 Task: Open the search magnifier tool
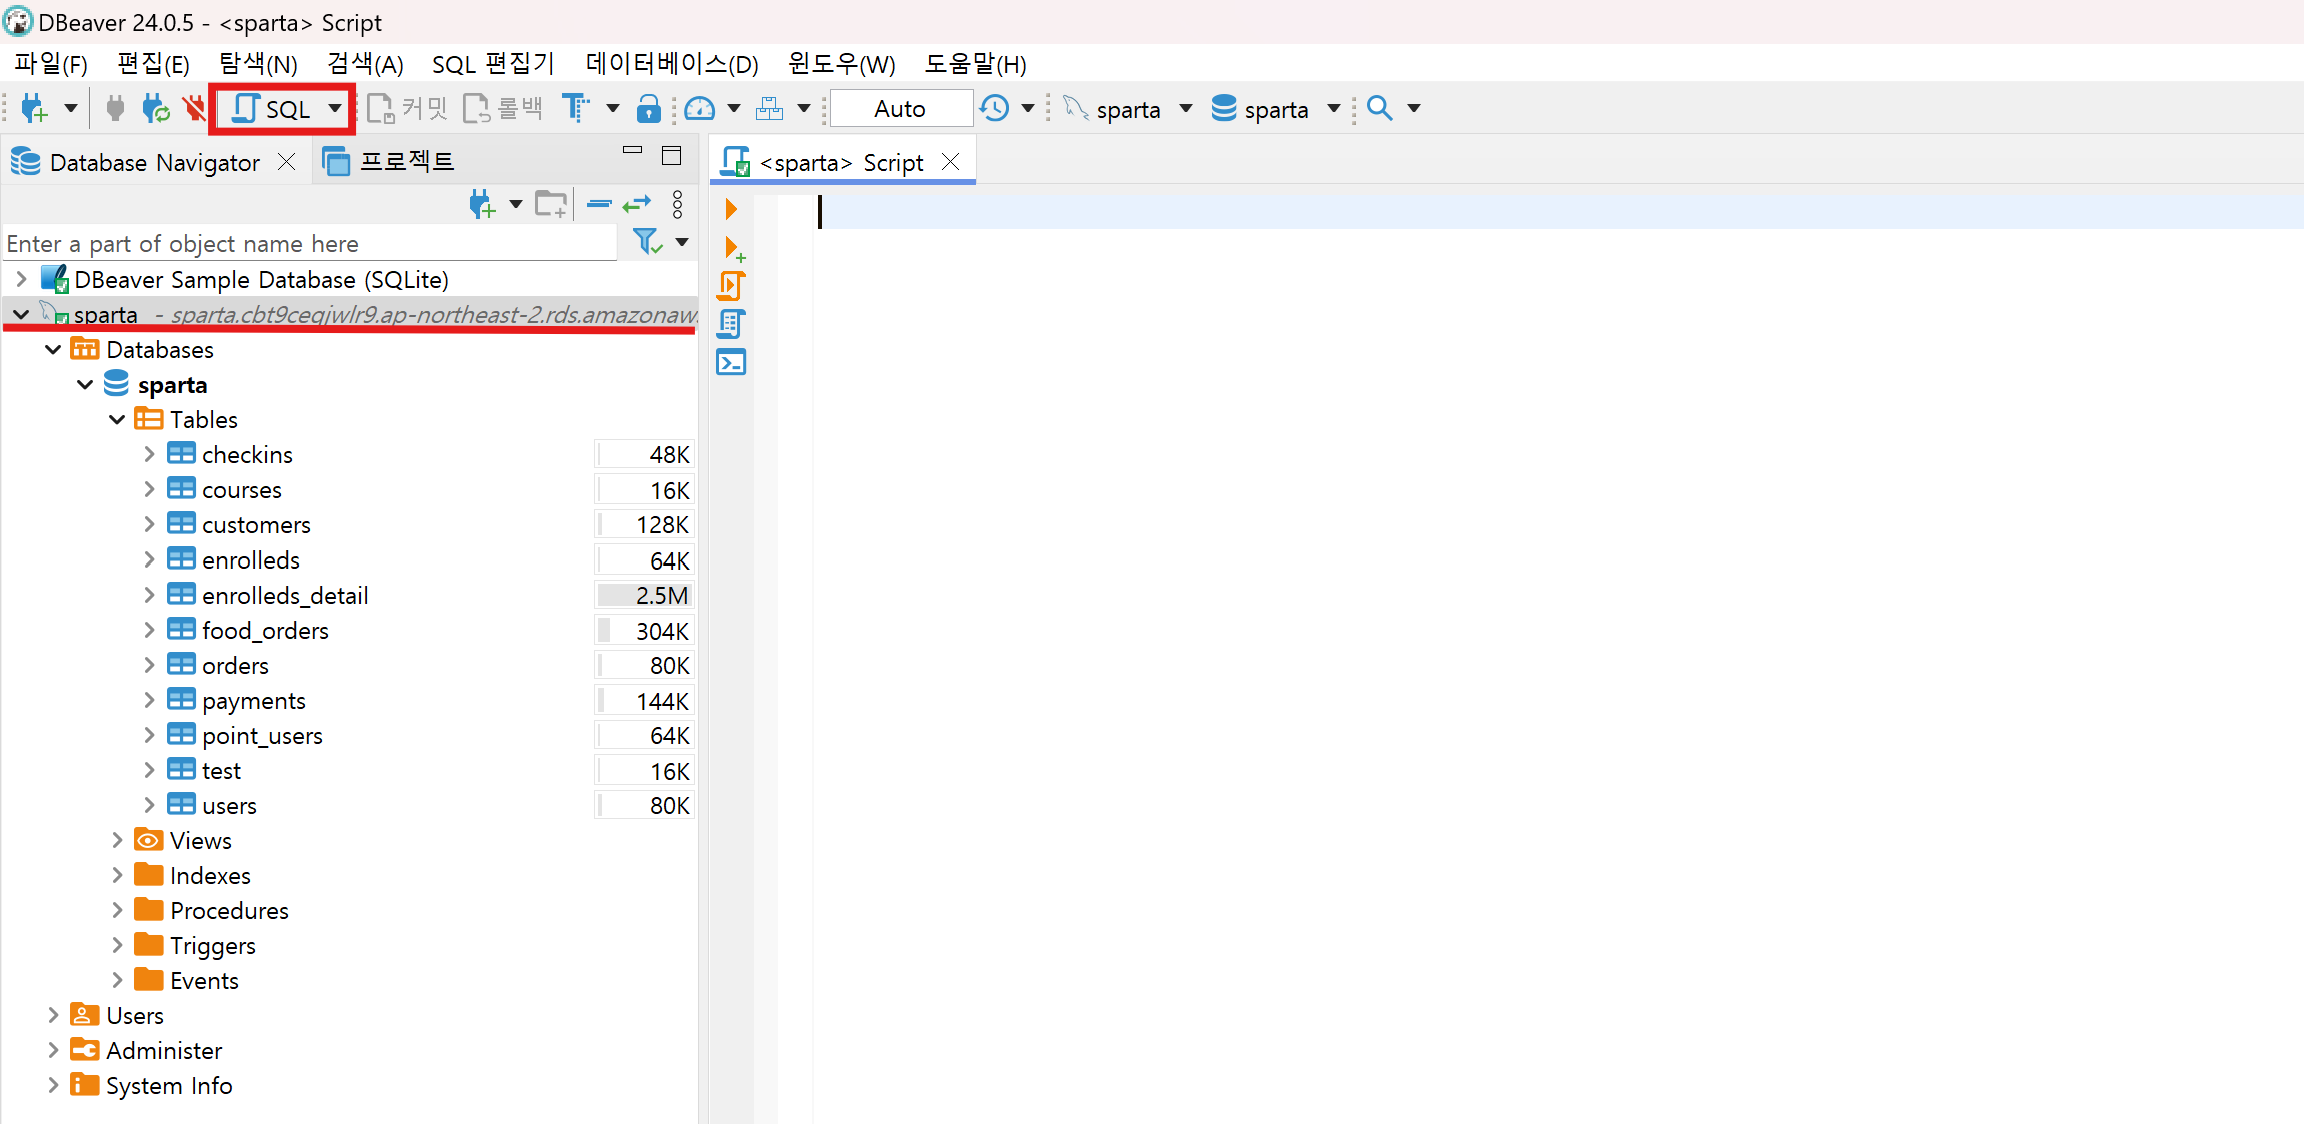pos(1380,109)
